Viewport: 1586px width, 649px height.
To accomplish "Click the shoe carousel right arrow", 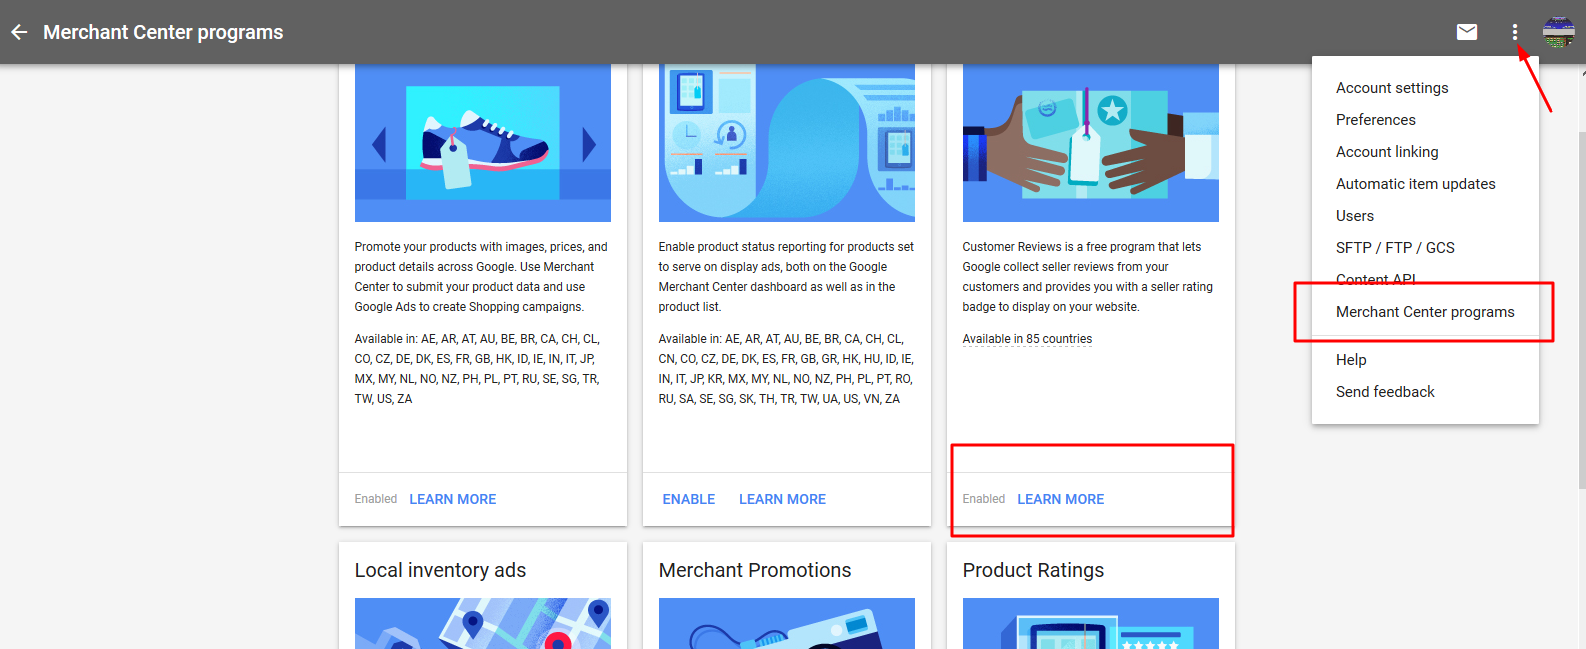I will [x=589, y=145].
